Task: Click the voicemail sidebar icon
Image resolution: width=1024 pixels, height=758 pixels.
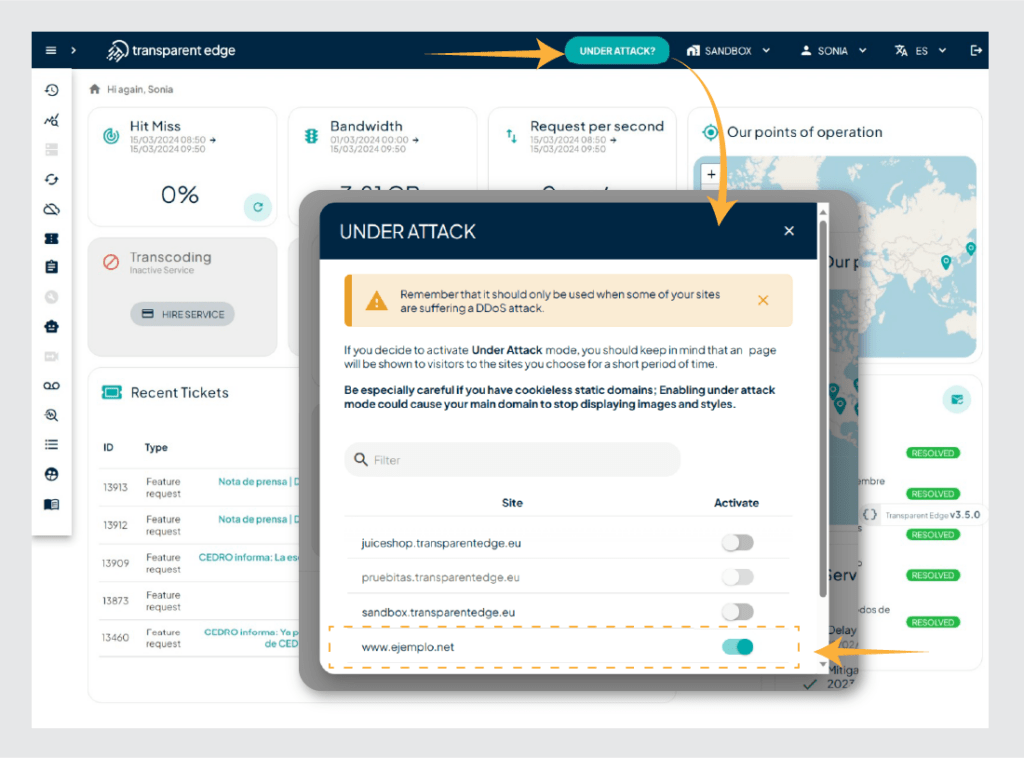Action: tap(52, 385)
